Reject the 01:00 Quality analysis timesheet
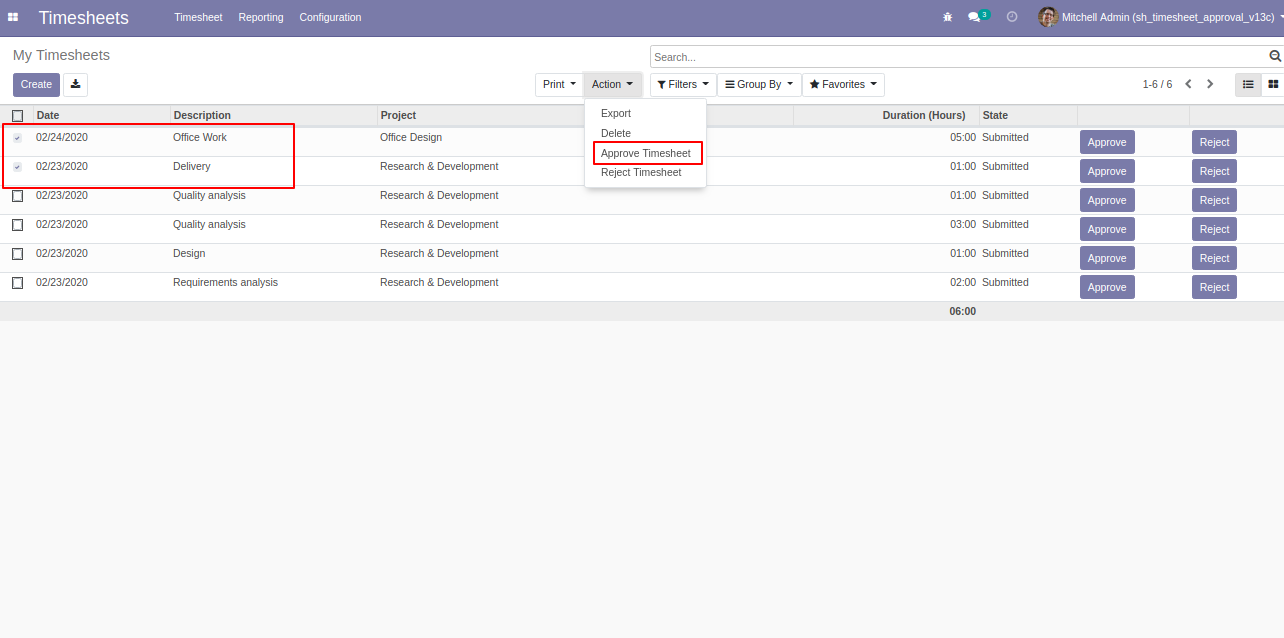This screenshot has height=638, width=1284. click(x=1214, y=200)
